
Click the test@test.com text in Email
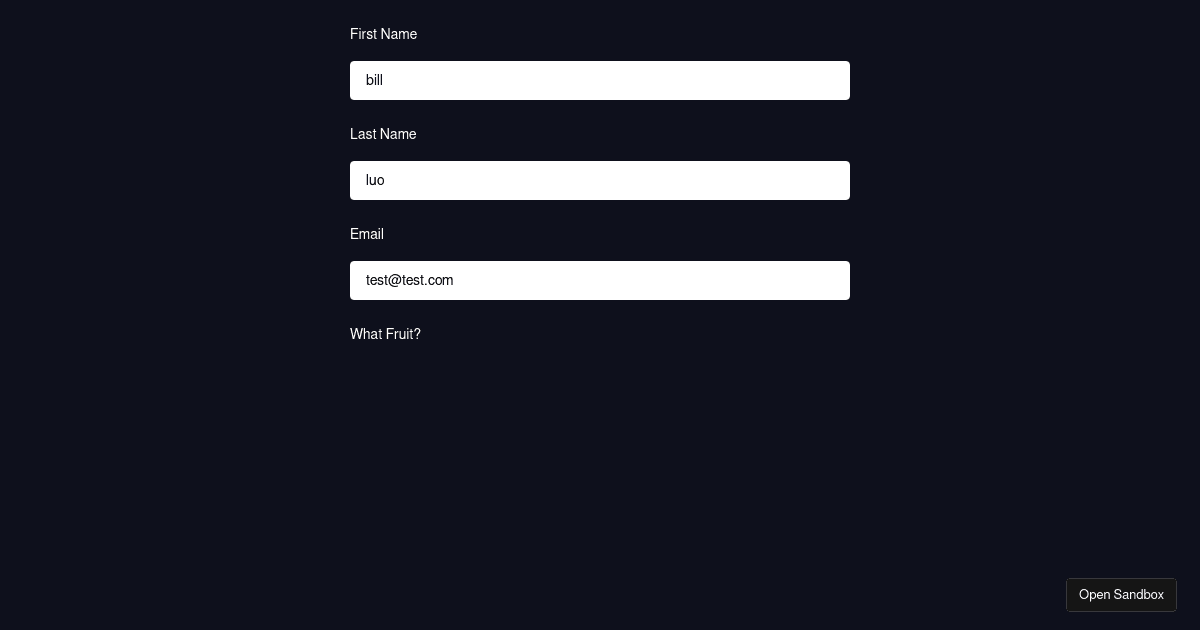[410, 280]
